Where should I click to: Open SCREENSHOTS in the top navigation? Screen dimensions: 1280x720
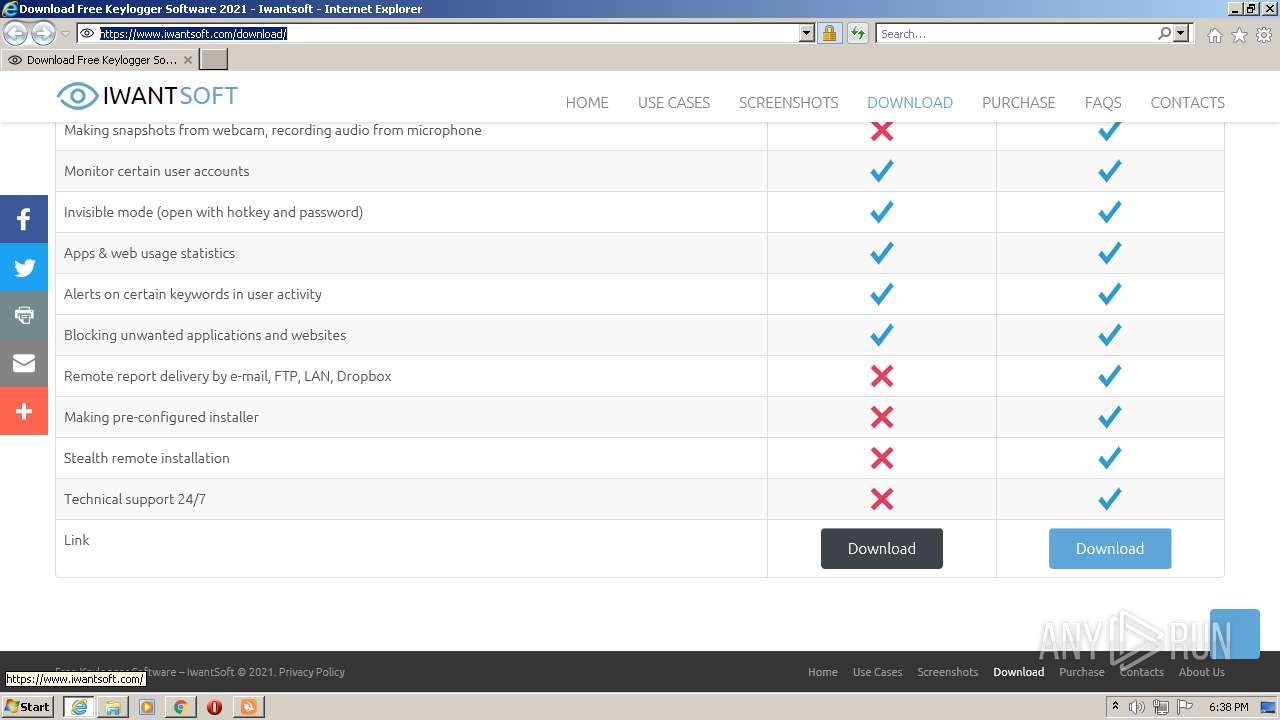pyautogui.click(x=789, y=102)
